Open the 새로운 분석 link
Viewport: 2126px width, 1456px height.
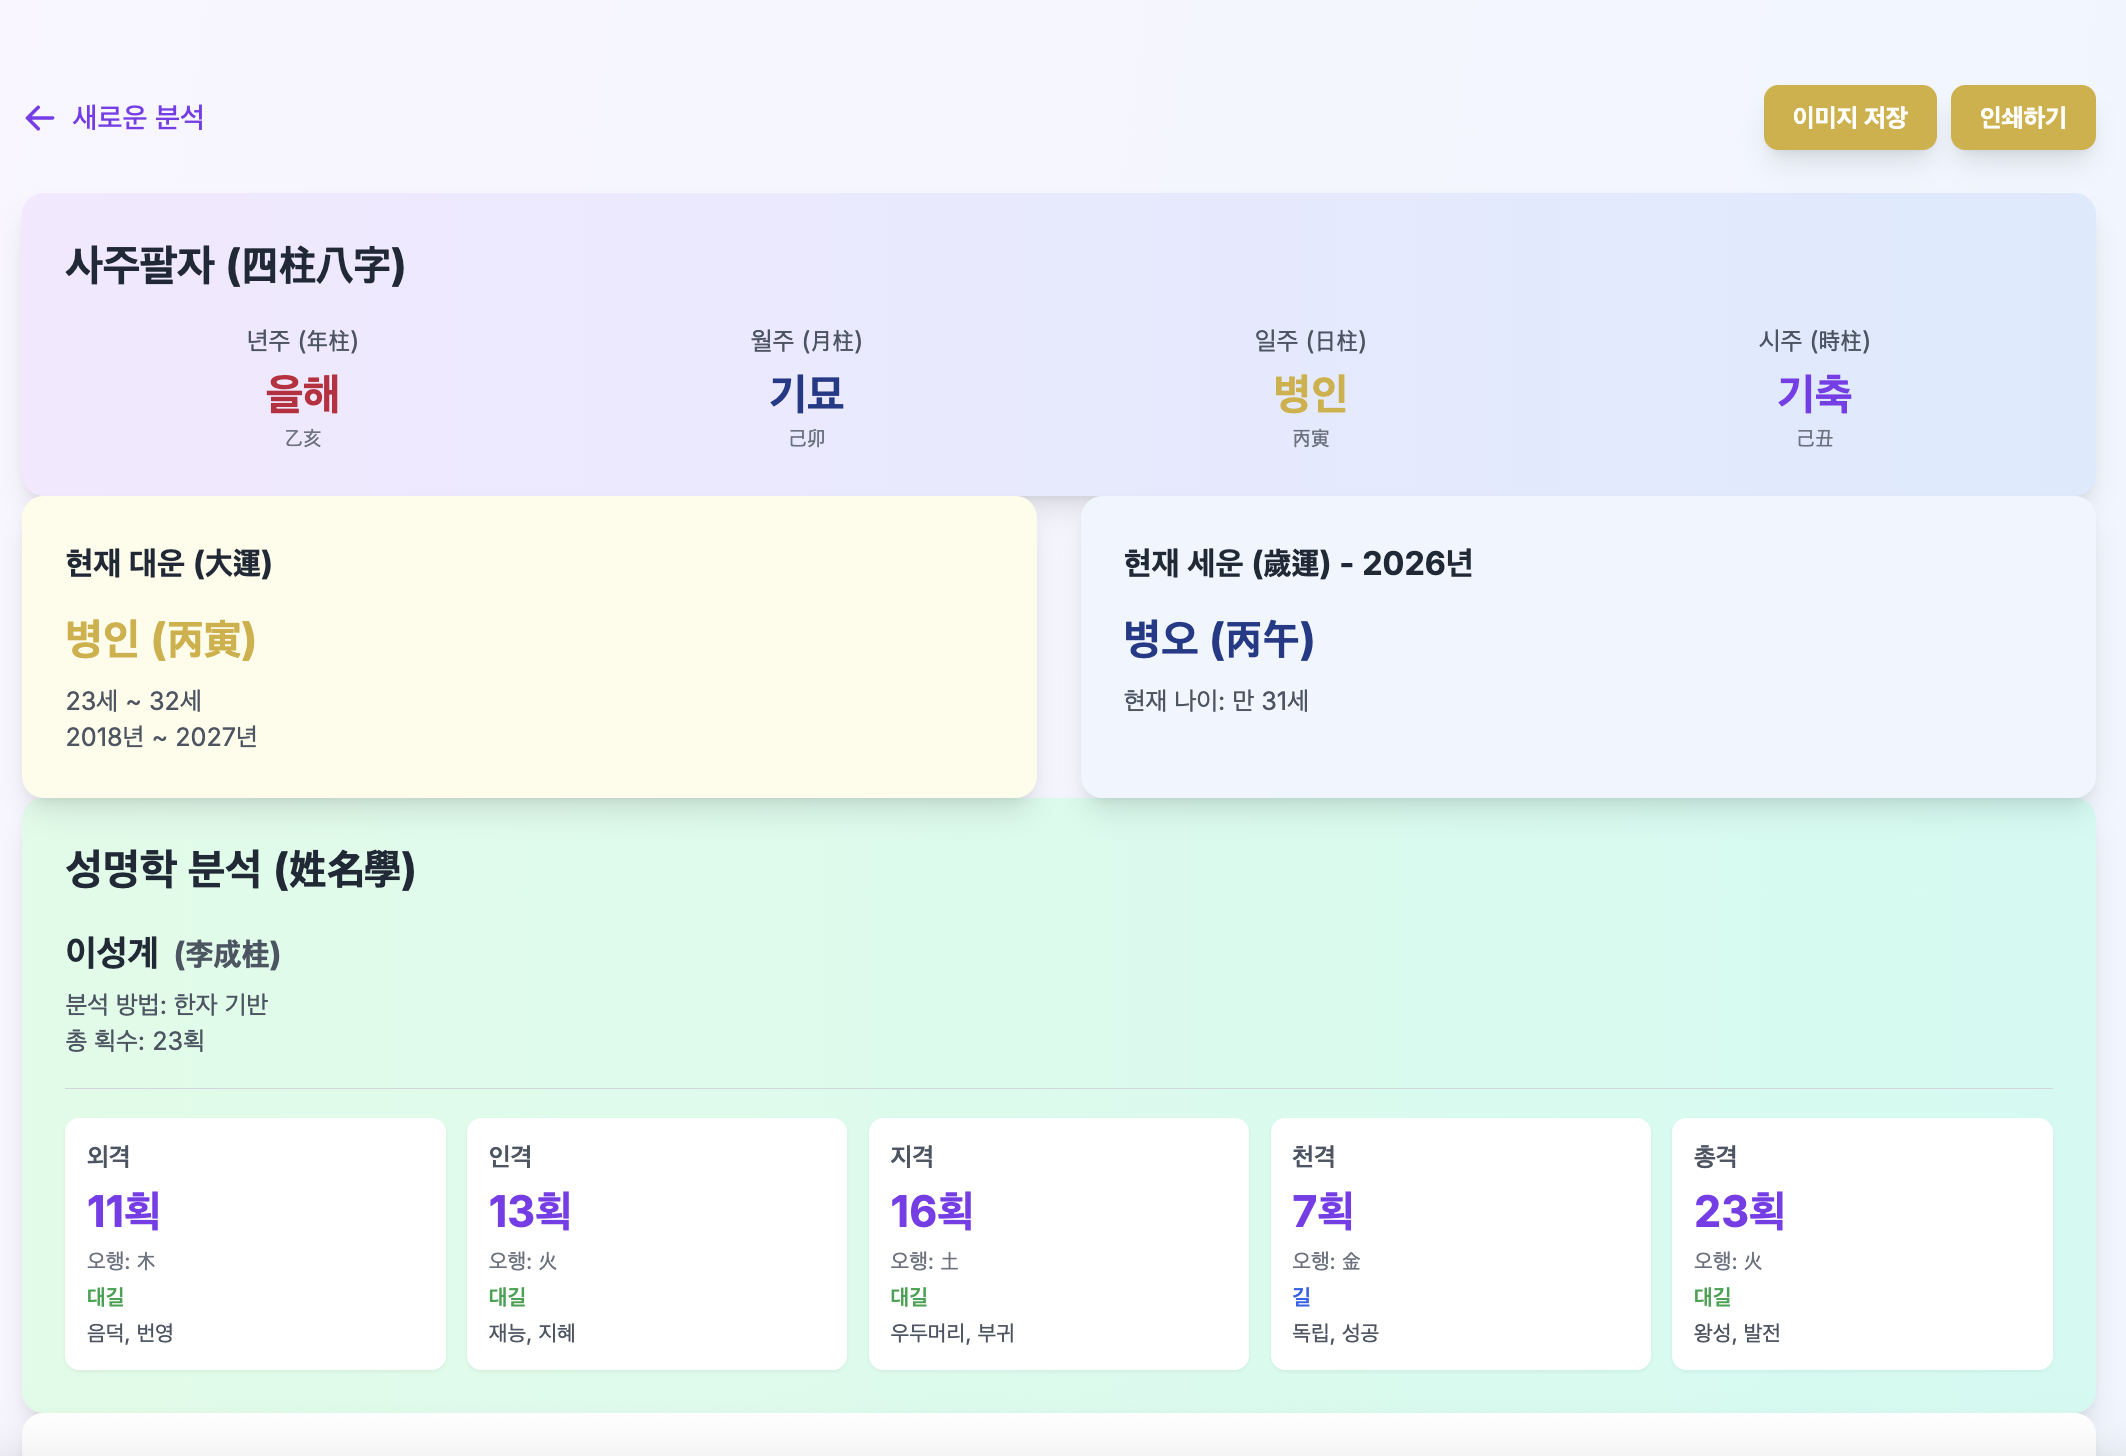pos(138,117)
